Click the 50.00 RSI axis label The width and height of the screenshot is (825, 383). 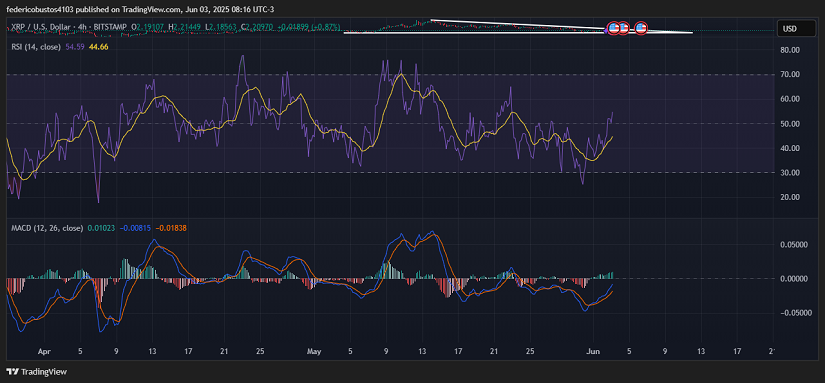(791, 124)
